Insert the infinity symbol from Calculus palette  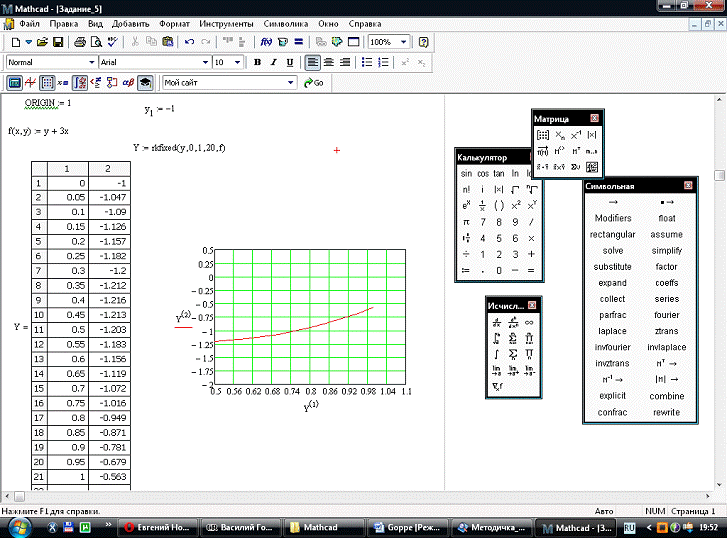coord(529,322)
